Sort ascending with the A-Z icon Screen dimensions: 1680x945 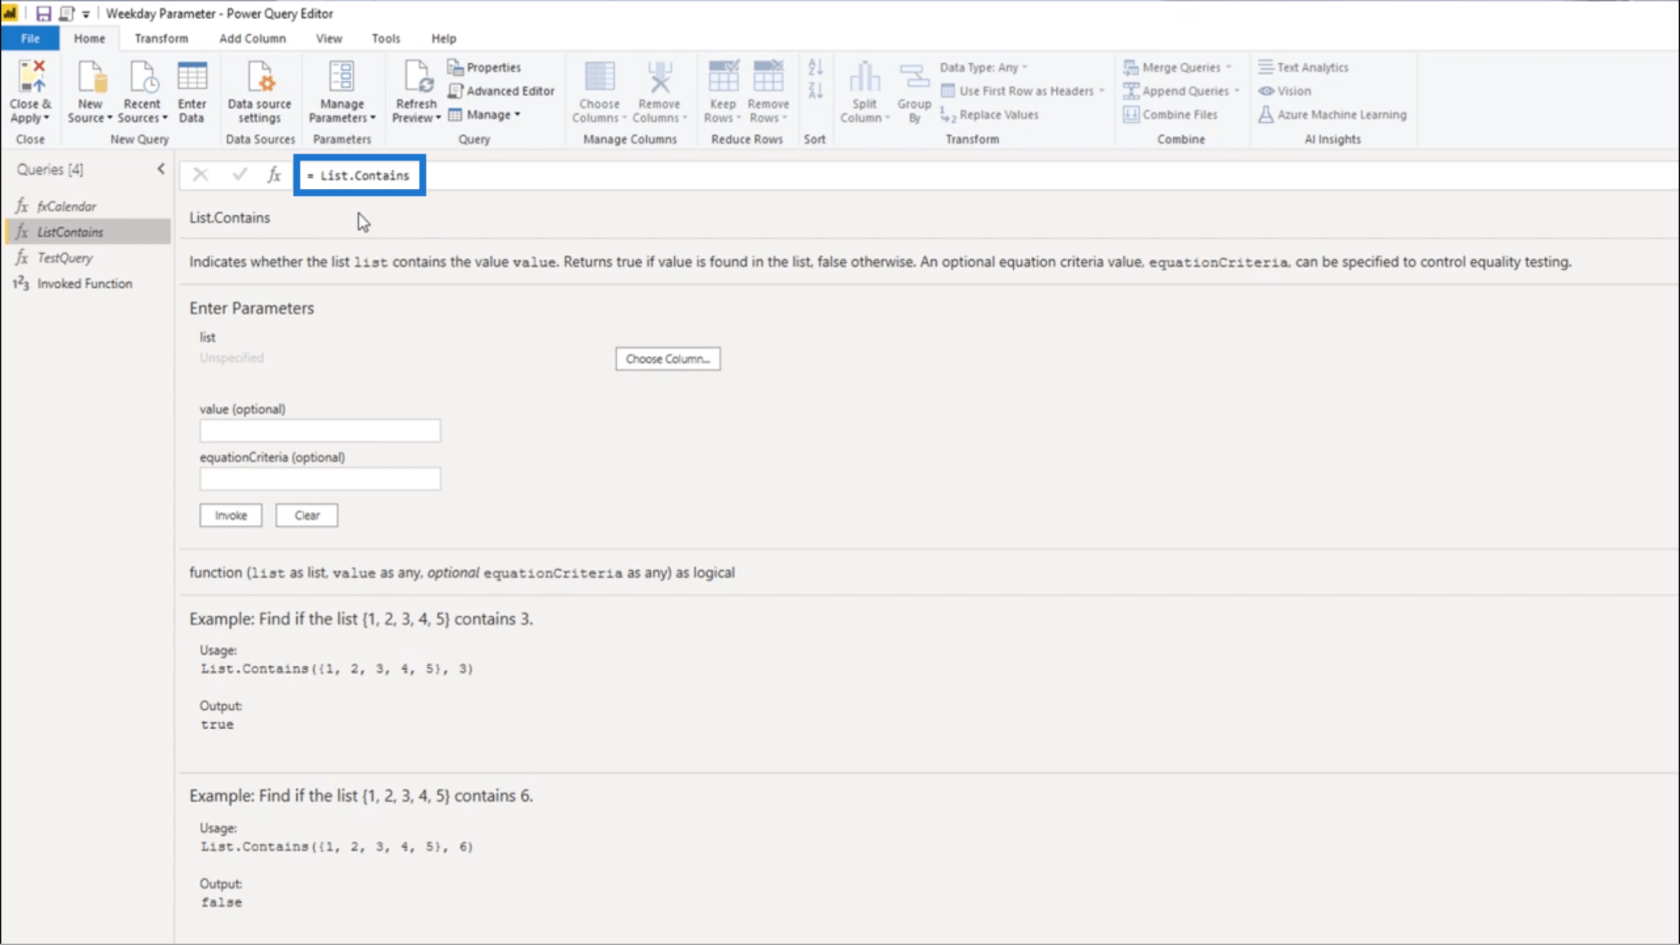tap(815, 67)
